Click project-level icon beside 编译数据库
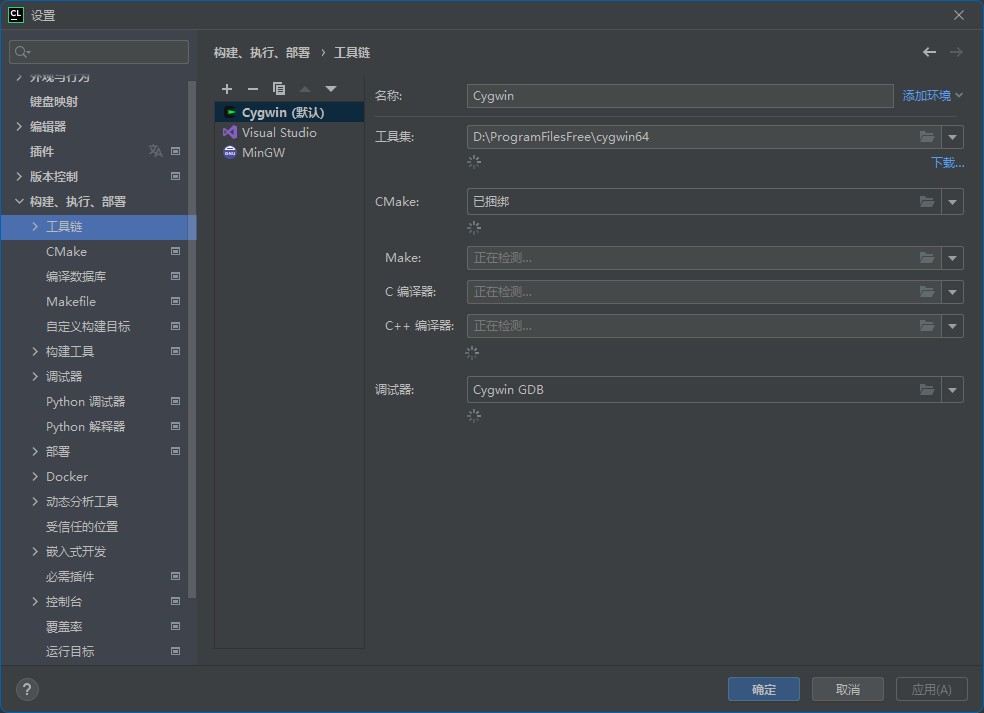The image size is (984, 713). (x=176, y=276)
